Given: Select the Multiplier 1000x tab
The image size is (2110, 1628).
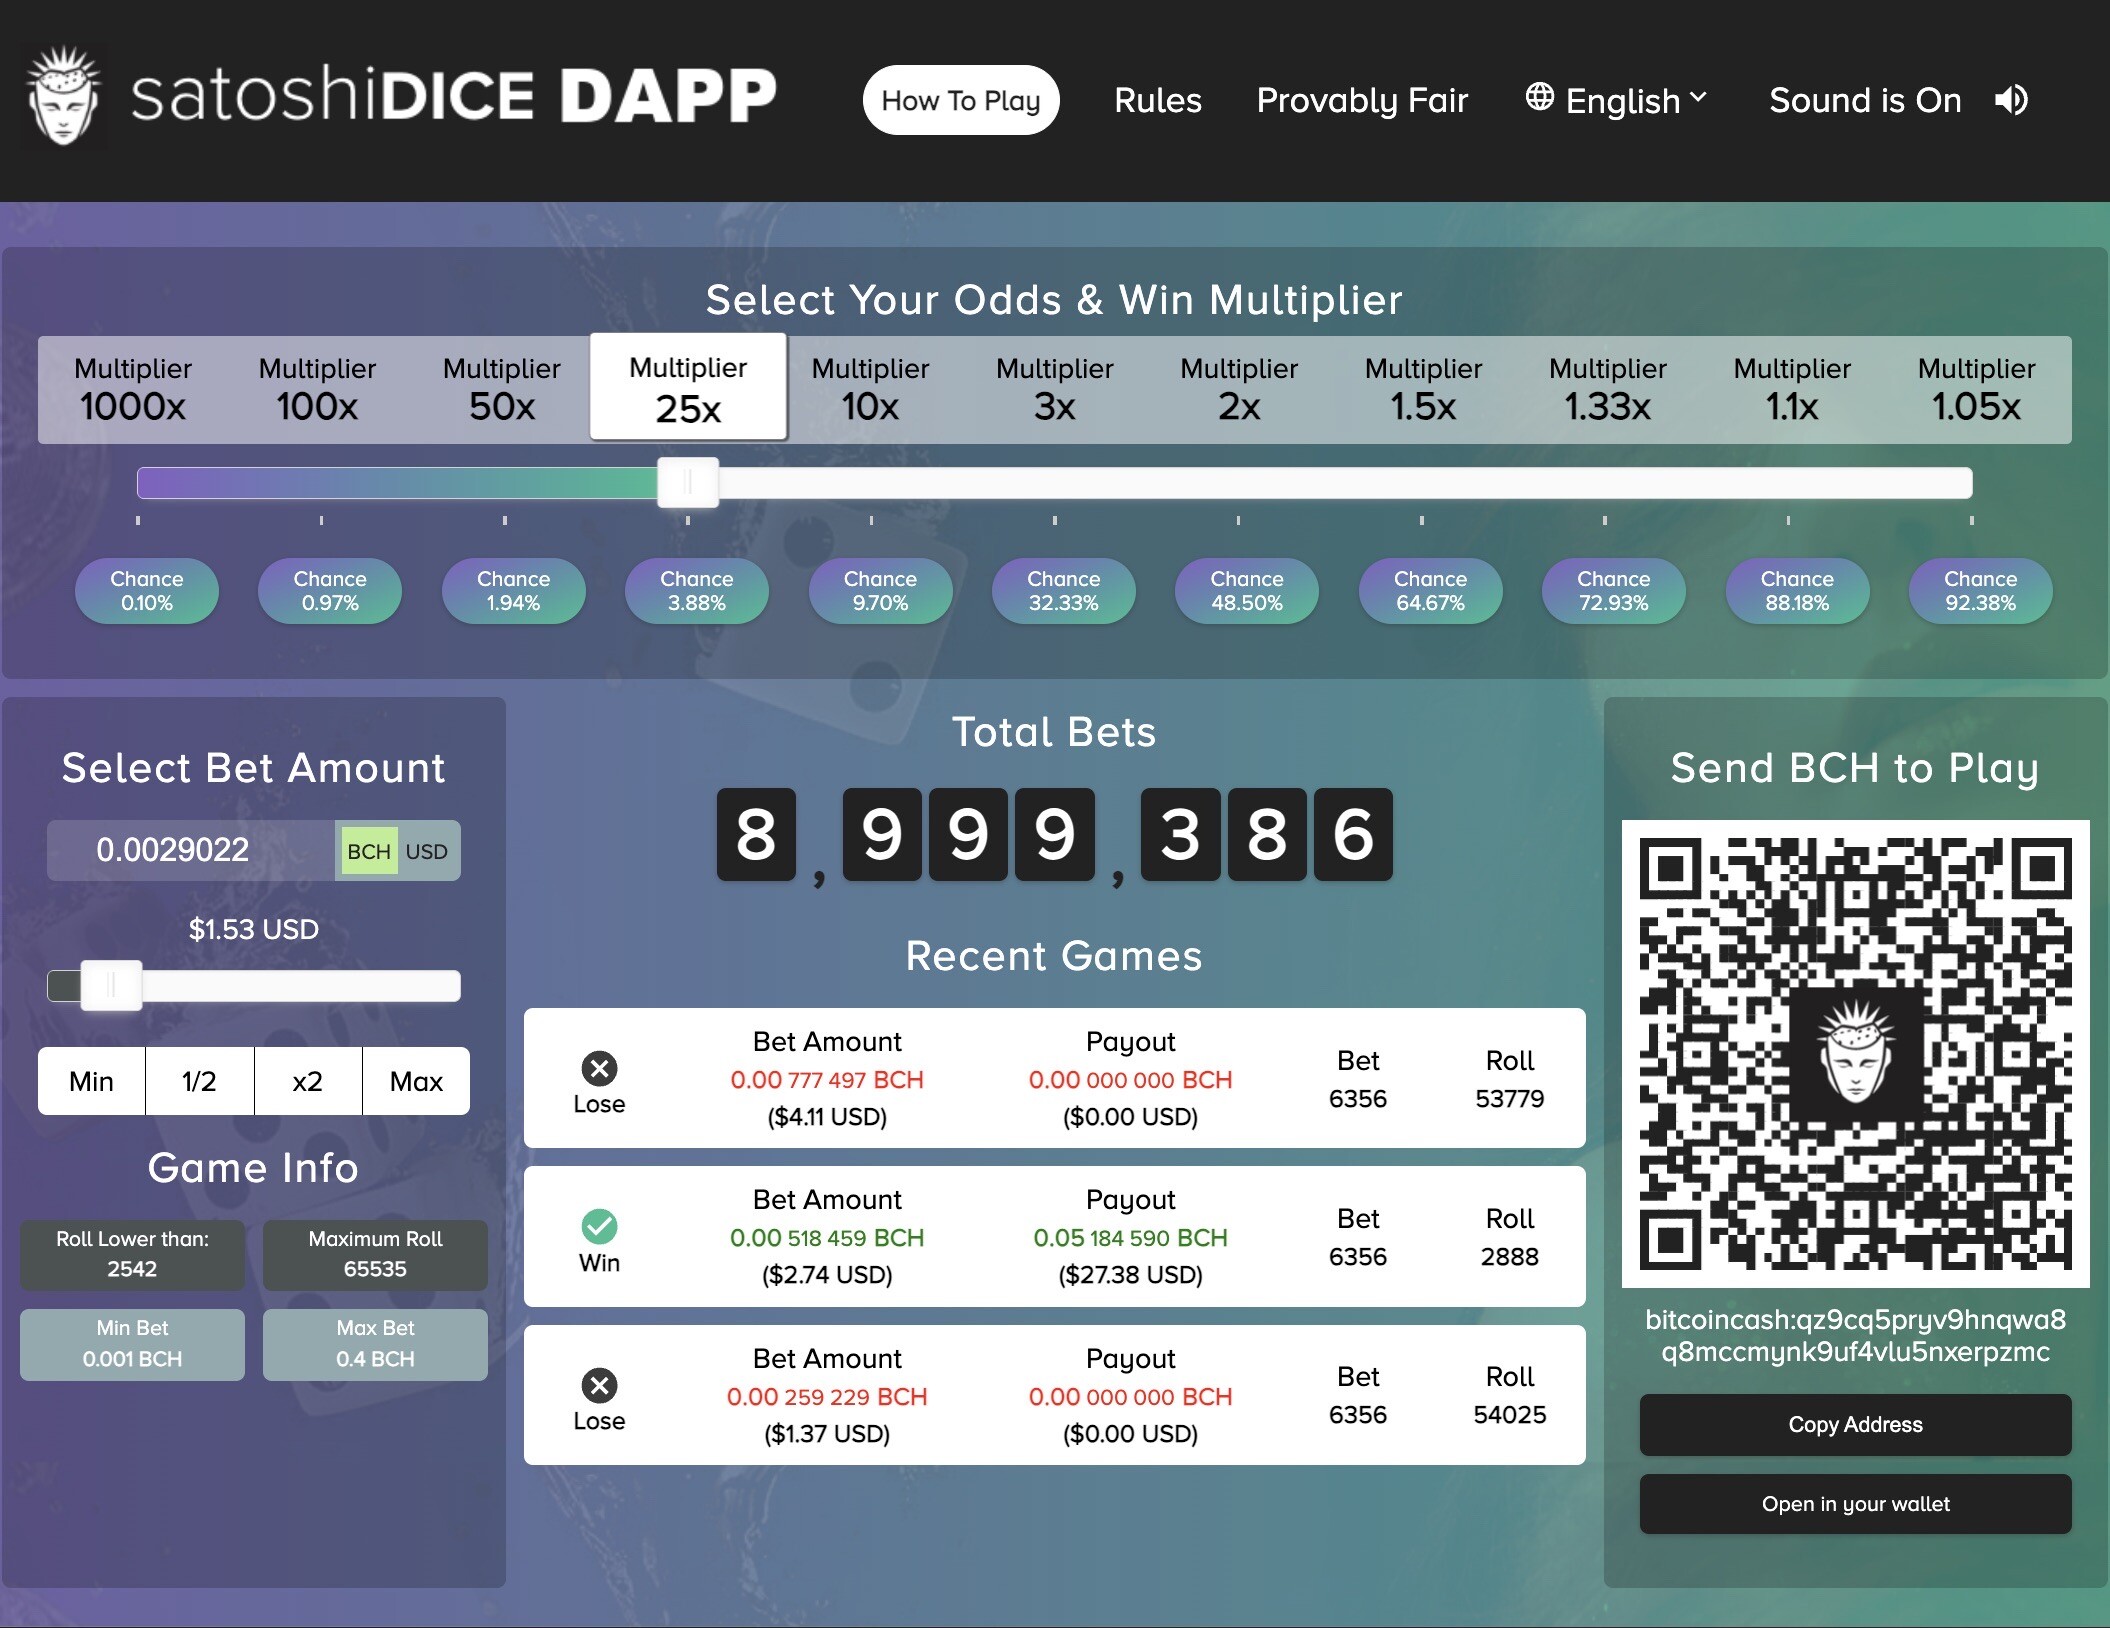Looking at the screenshot, I should tap(133, 390).
